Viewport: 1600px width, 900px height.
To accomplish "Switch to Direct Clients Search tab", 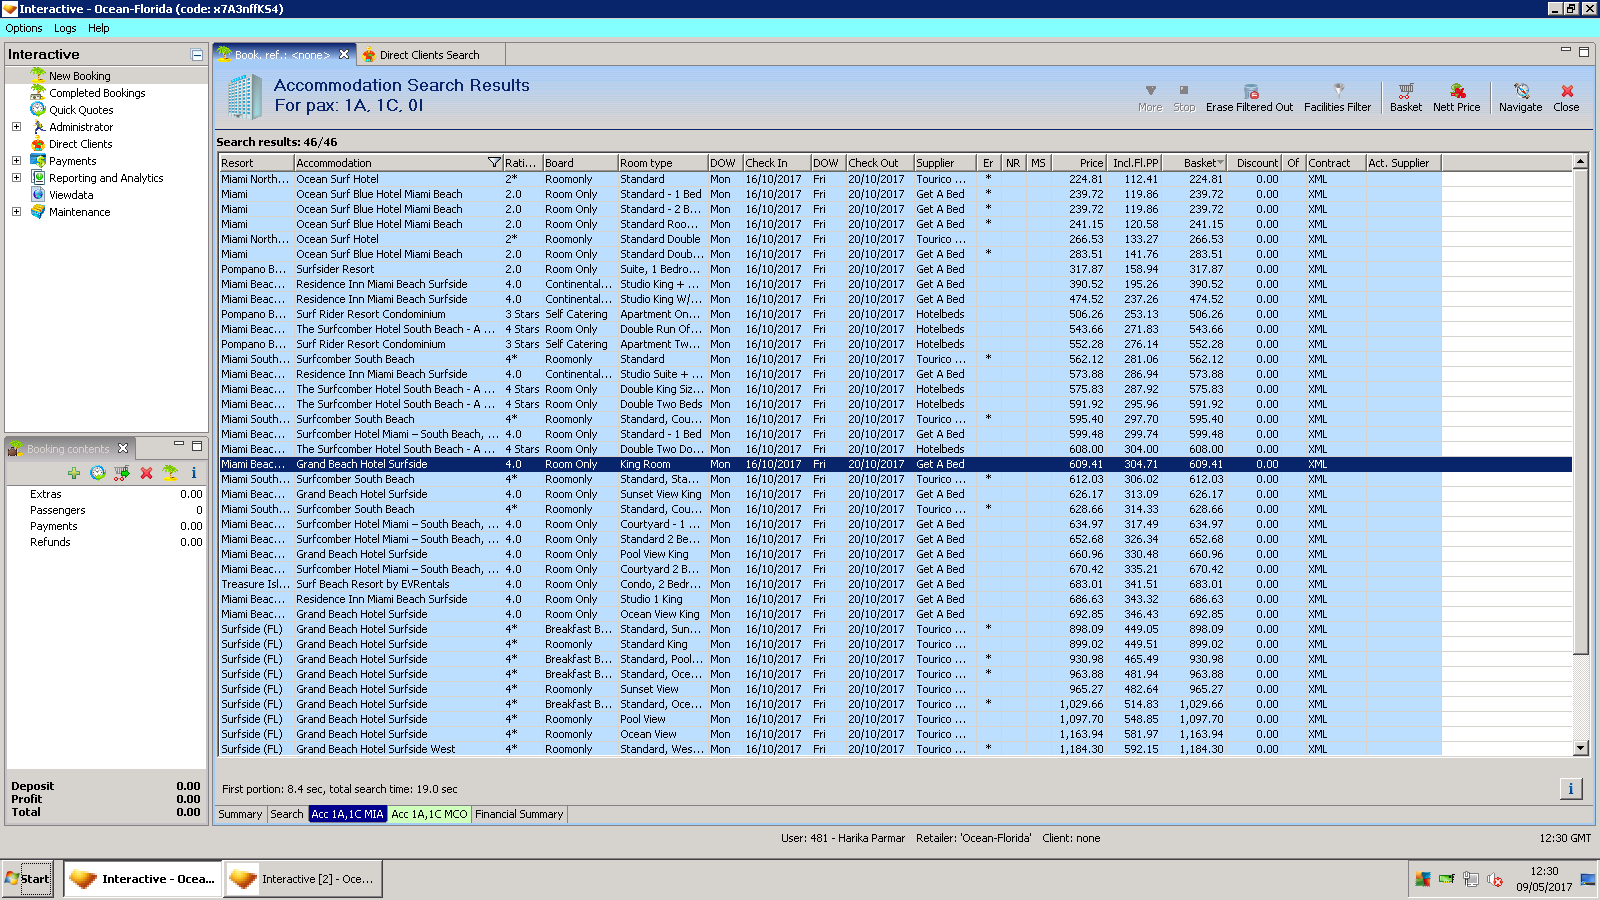I will pyautogui.click(x=428, y=55).
